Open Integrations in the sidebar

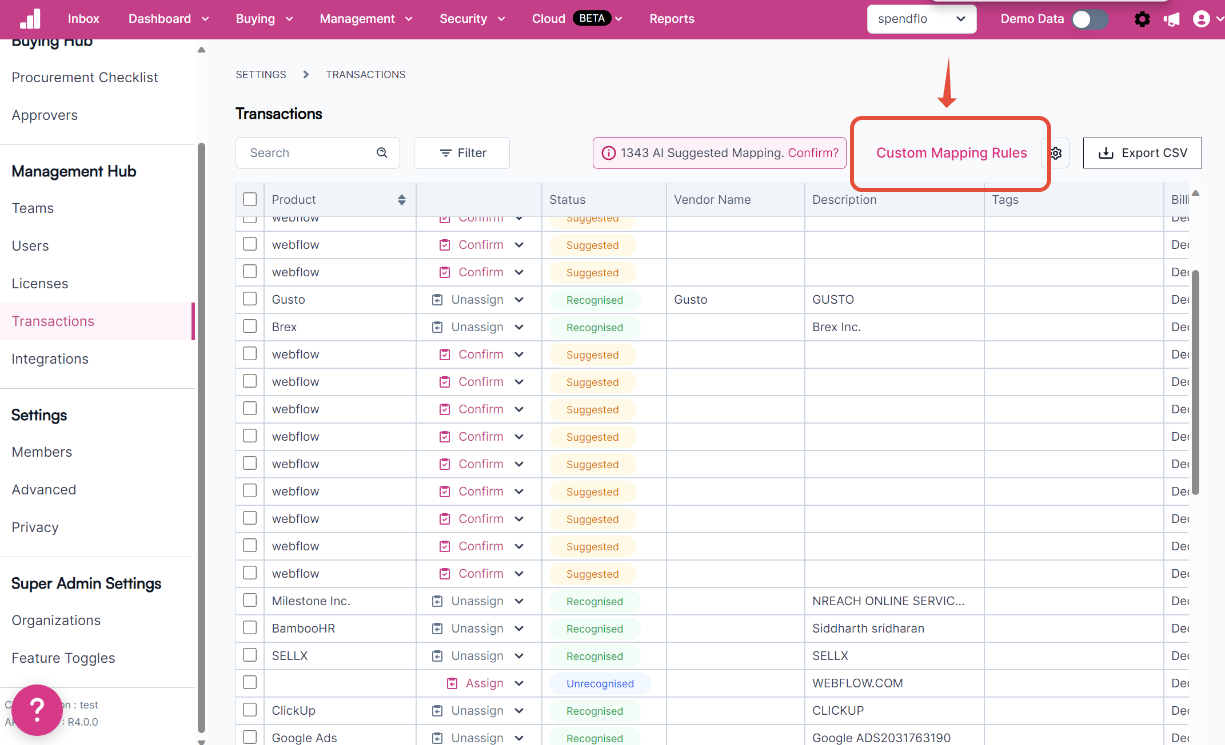tap(50, 359)
